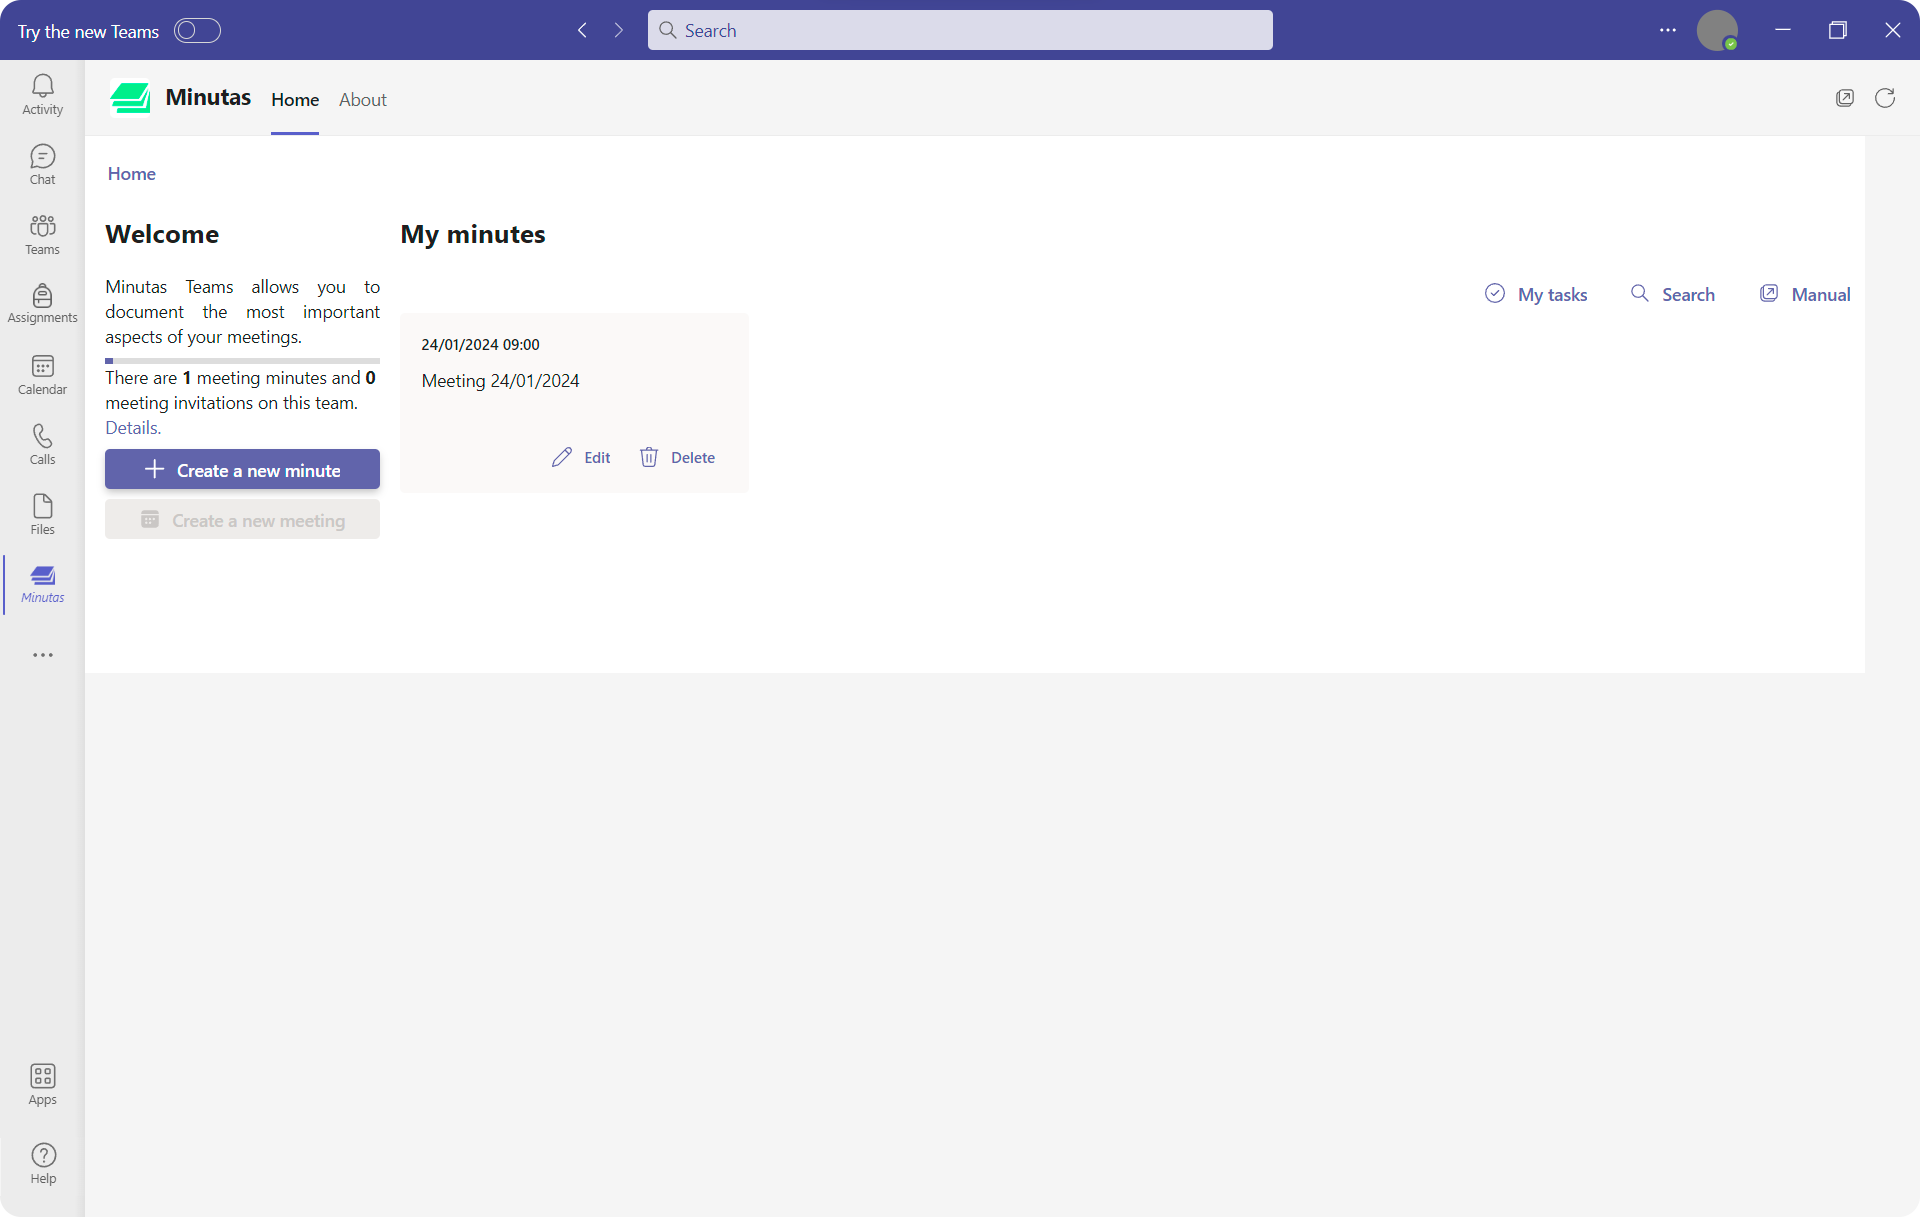The image size is (1920, 1217).
Task: Open Search in My minutes
Action: (x=1672, y=294)
